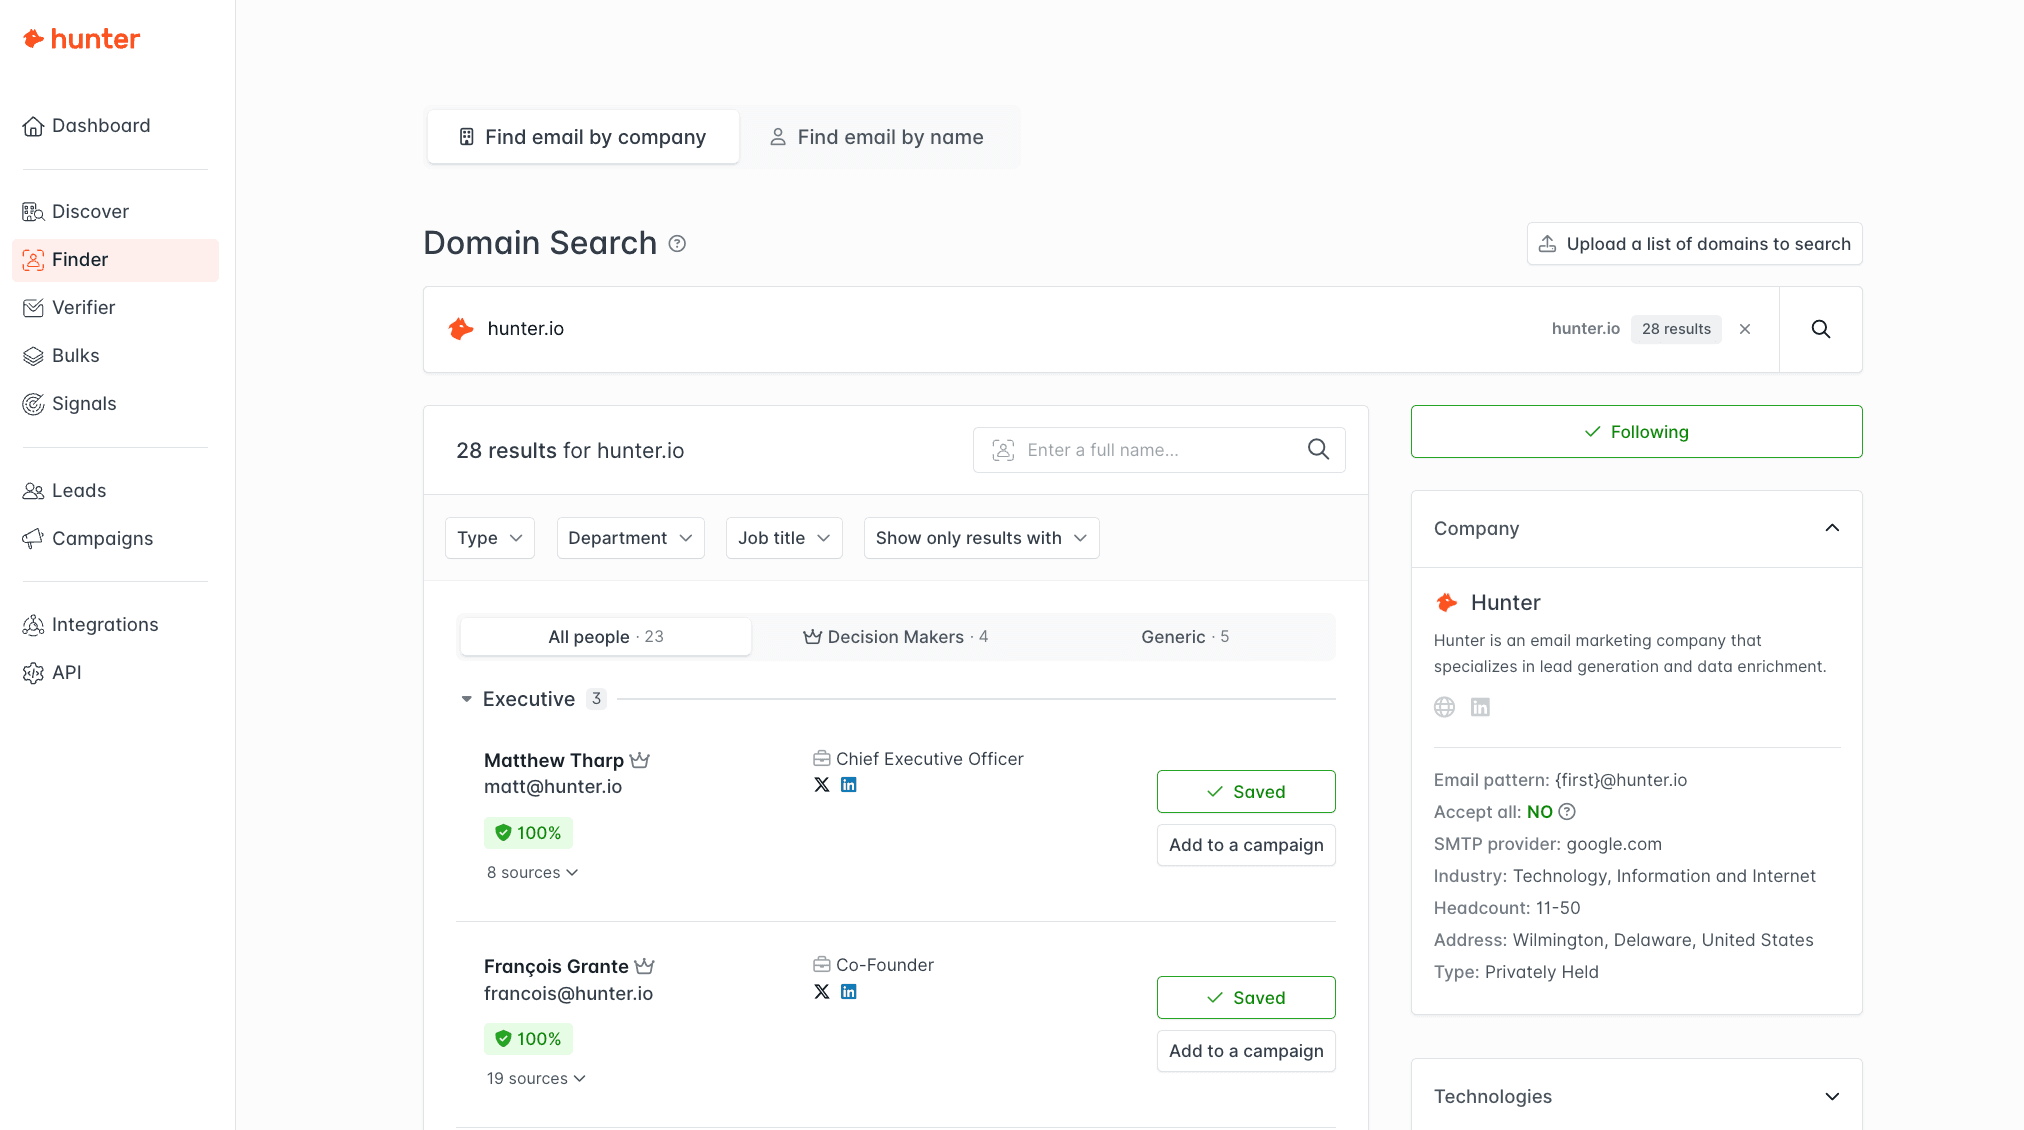Toggle Saved state for Matthew Tharp
The image size is (2024, 1130).
[1245, 791]
